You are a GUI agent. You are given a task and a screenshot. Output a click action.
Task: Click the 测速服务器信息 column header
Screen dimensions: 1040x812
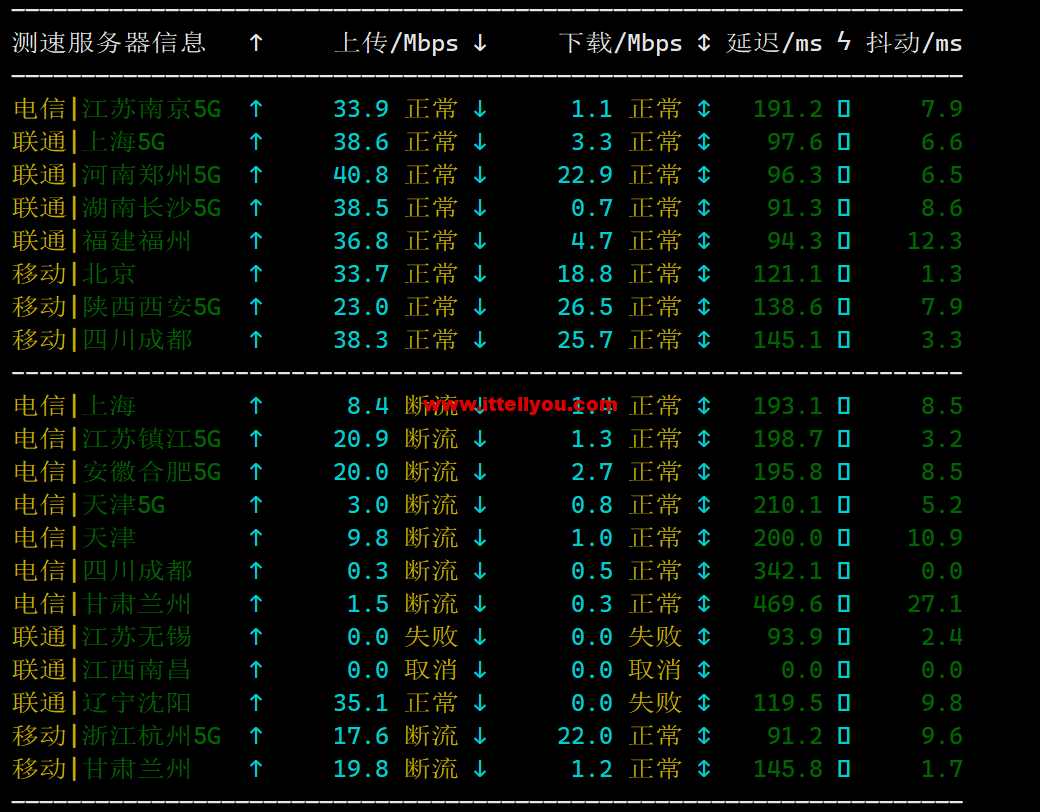point(109,43)
